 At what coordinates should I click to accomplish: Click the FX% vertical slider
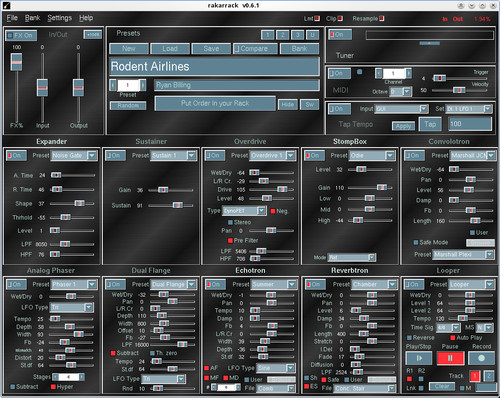[x=16, y=87]
